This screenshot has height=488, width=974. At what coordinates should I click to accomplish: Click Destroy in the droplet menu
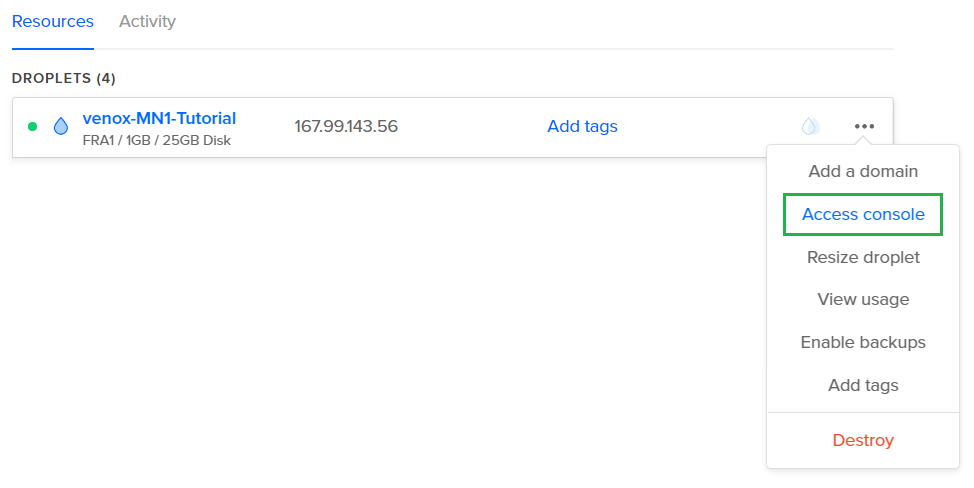pos(863,440)
